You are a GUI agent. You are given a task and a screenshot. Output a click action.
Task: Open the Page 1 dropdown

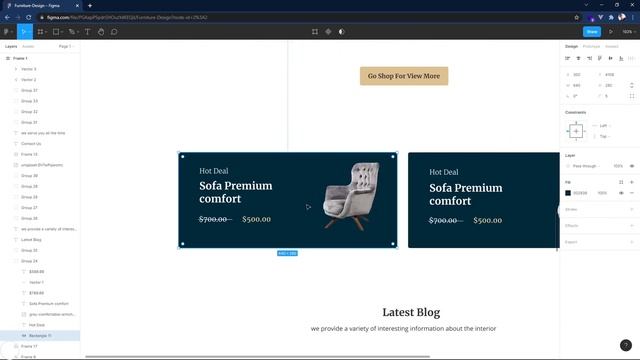tap(67, 47)
